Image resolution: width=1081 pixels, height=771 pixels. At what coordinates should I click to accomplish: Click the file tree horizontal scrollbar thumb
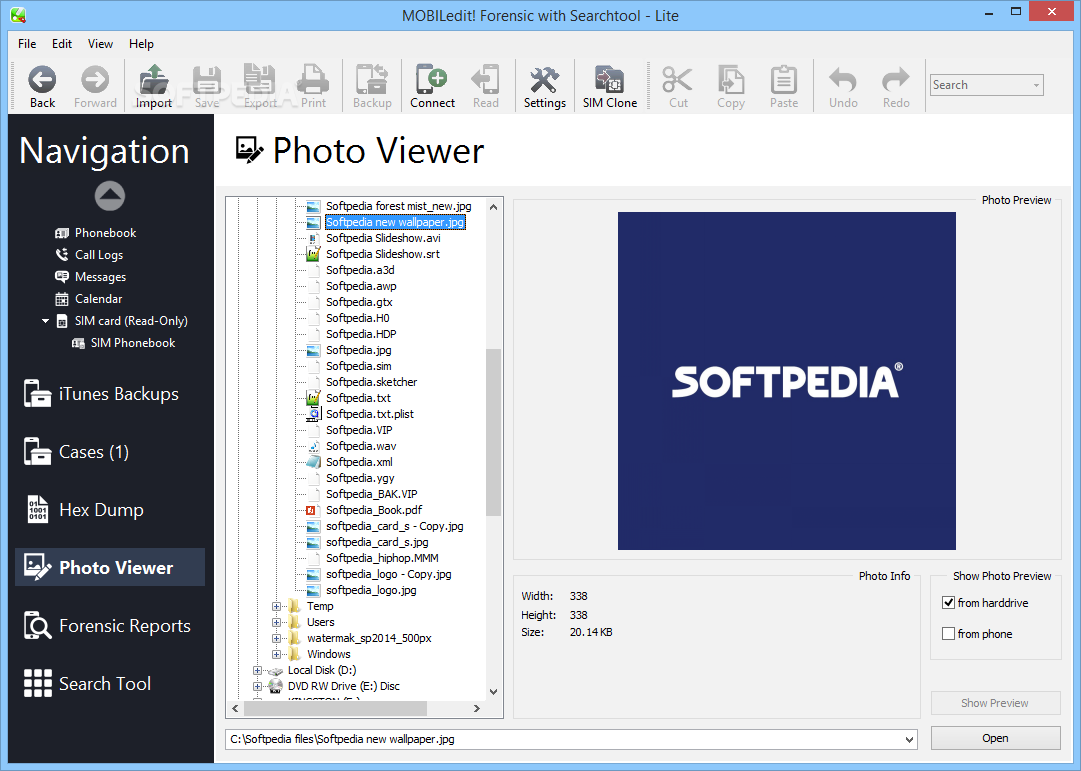336,708
